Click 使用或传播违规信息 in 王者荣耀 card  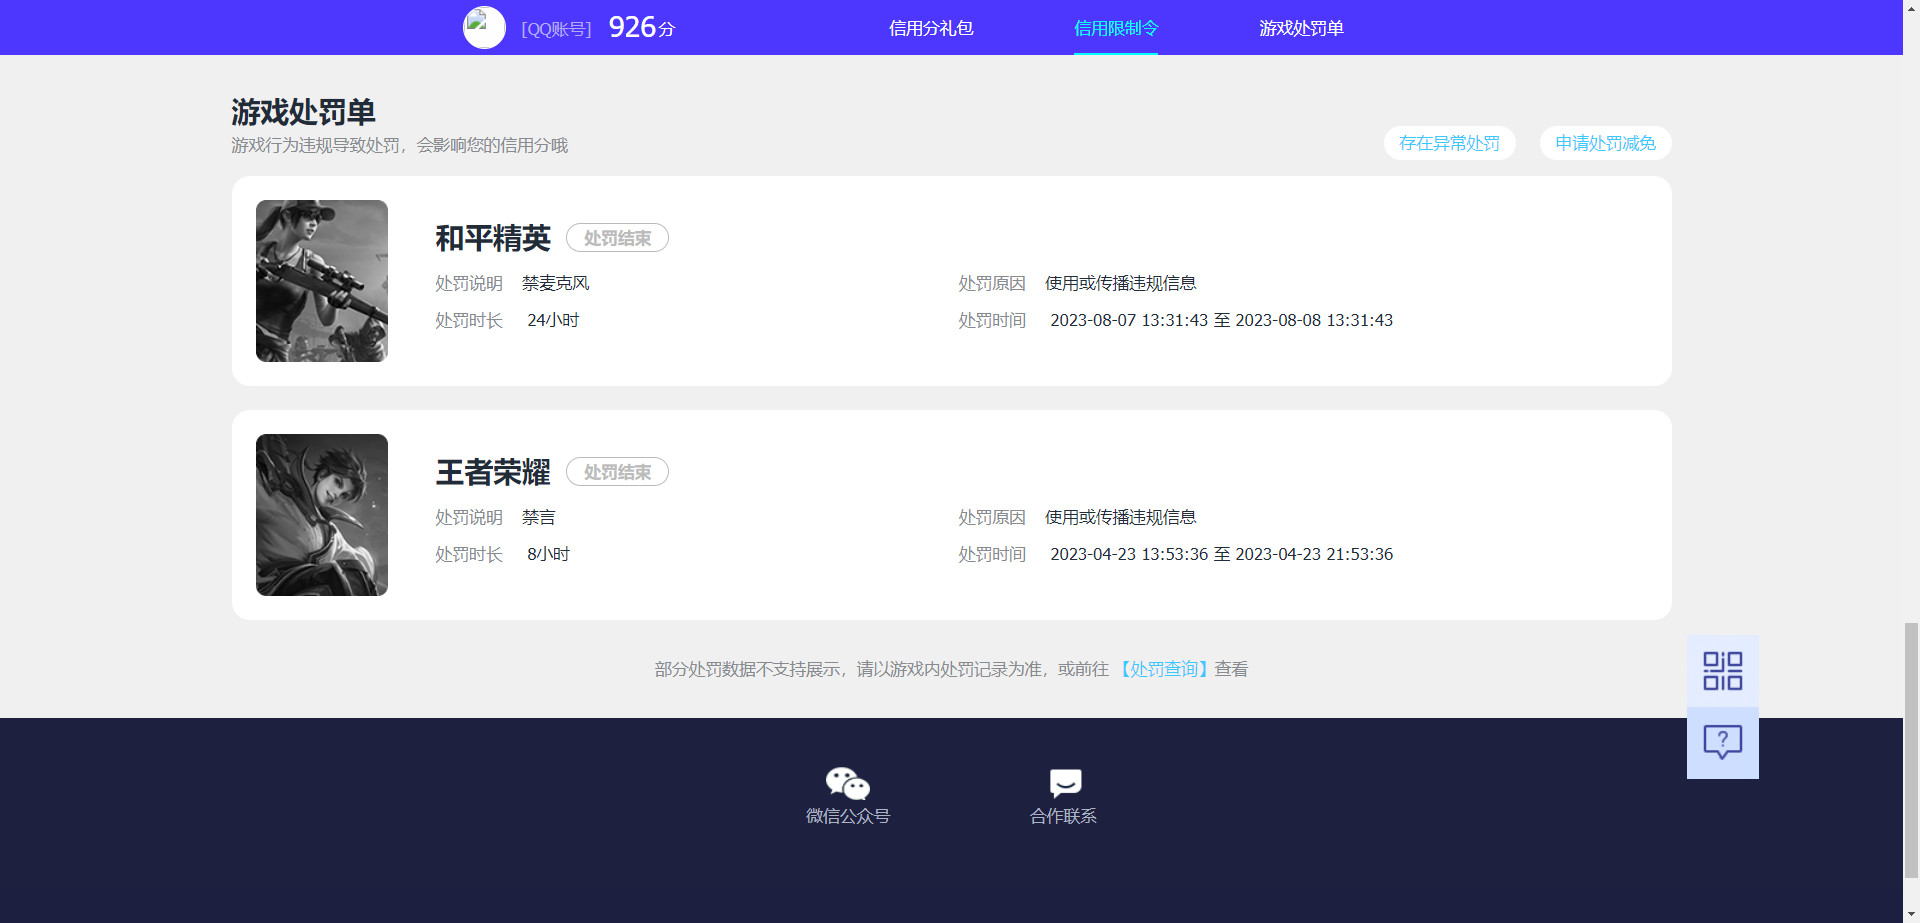coord(1121,517)
